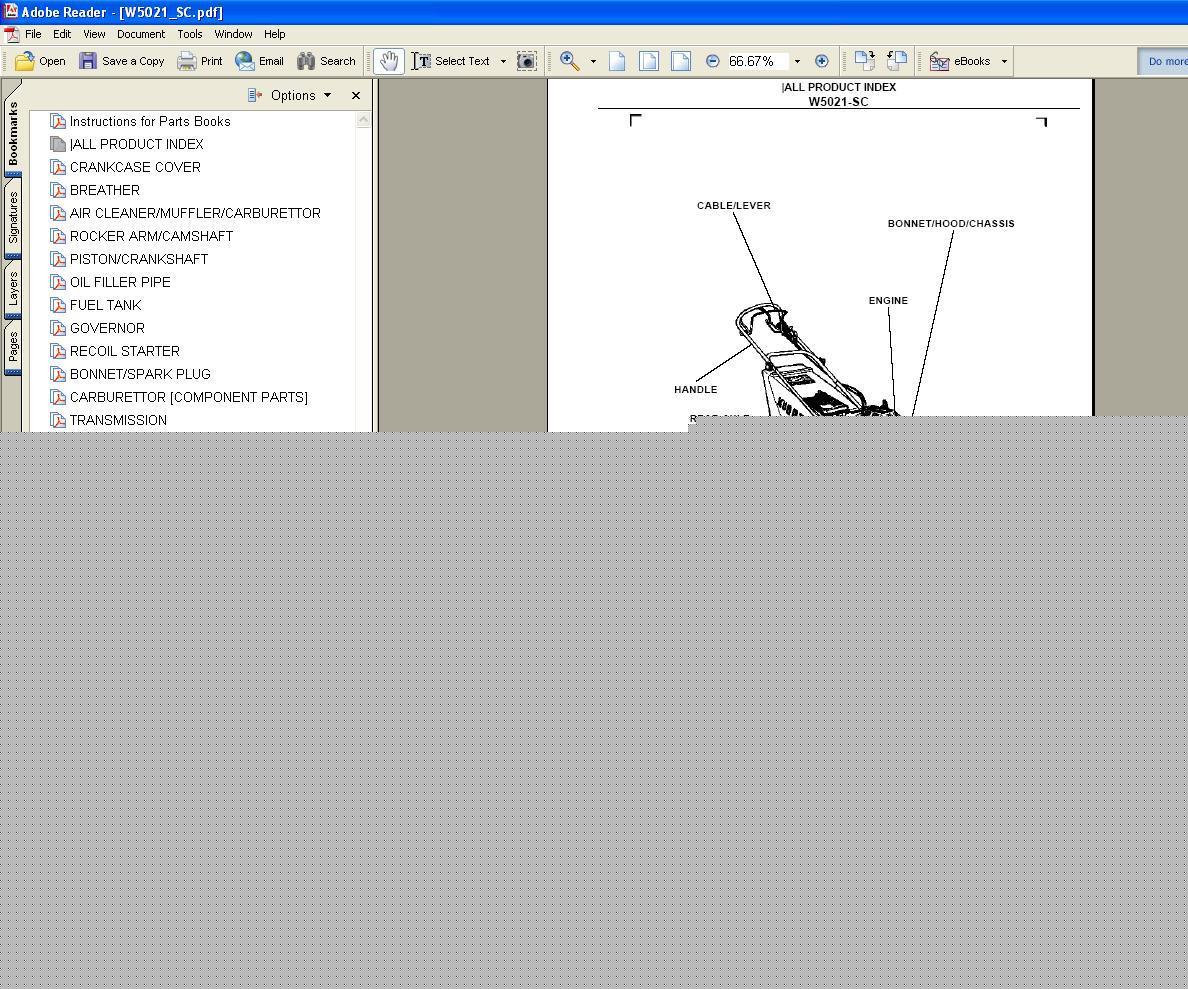The width and height of the screenshot is (1188, 989).
Task: Click the Open folder icon
Action: coord(24,61)
